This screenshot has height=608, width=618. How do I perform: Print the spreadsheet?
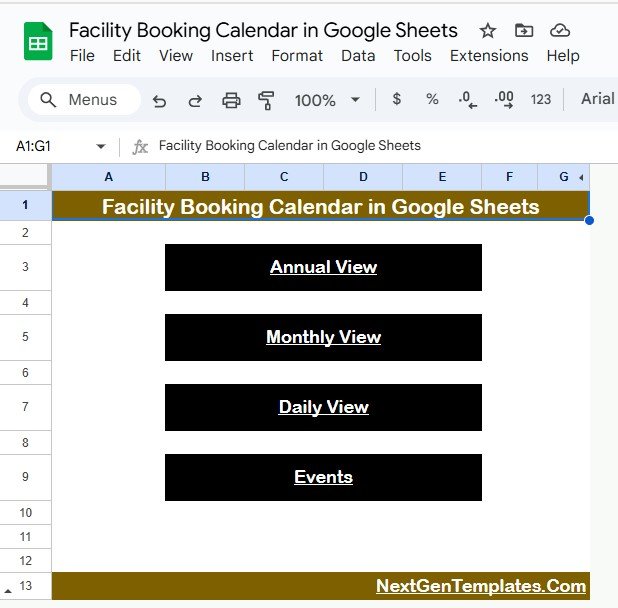231,100
